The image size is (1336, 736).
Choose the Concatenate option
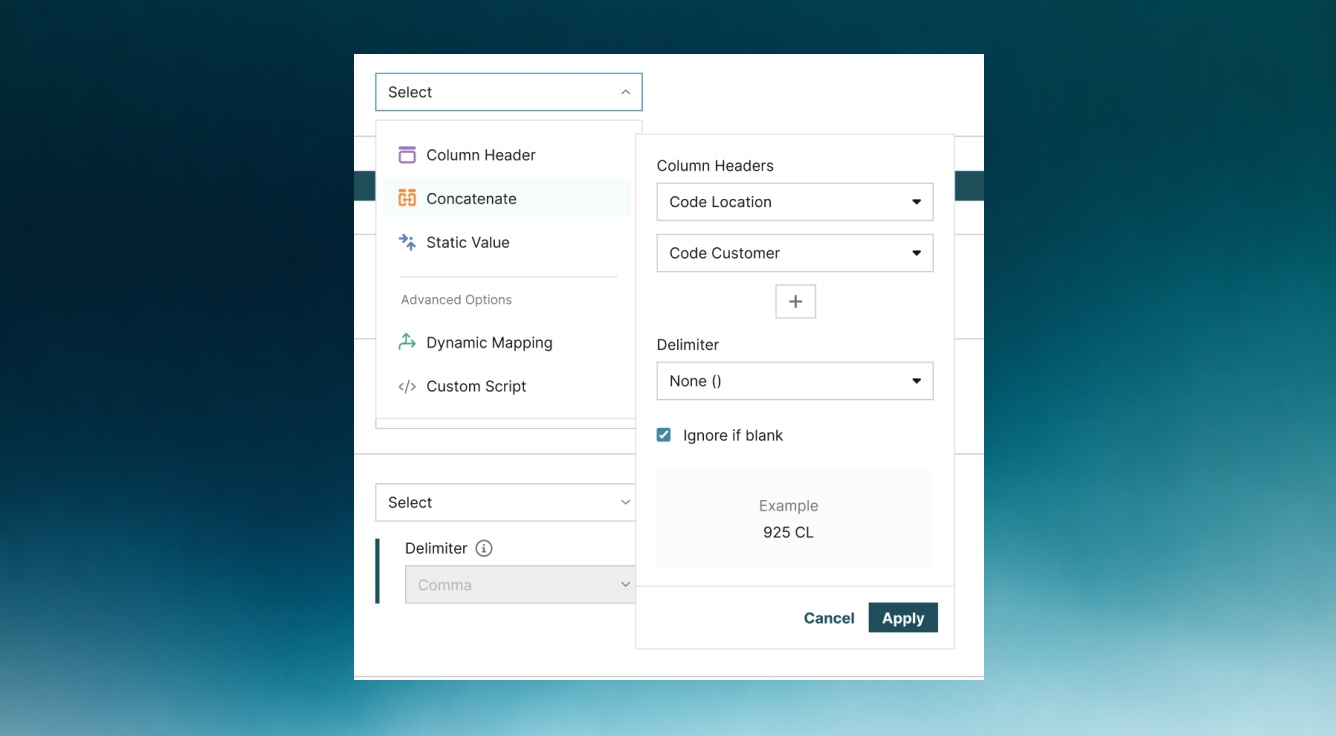[x=507, y=198]
